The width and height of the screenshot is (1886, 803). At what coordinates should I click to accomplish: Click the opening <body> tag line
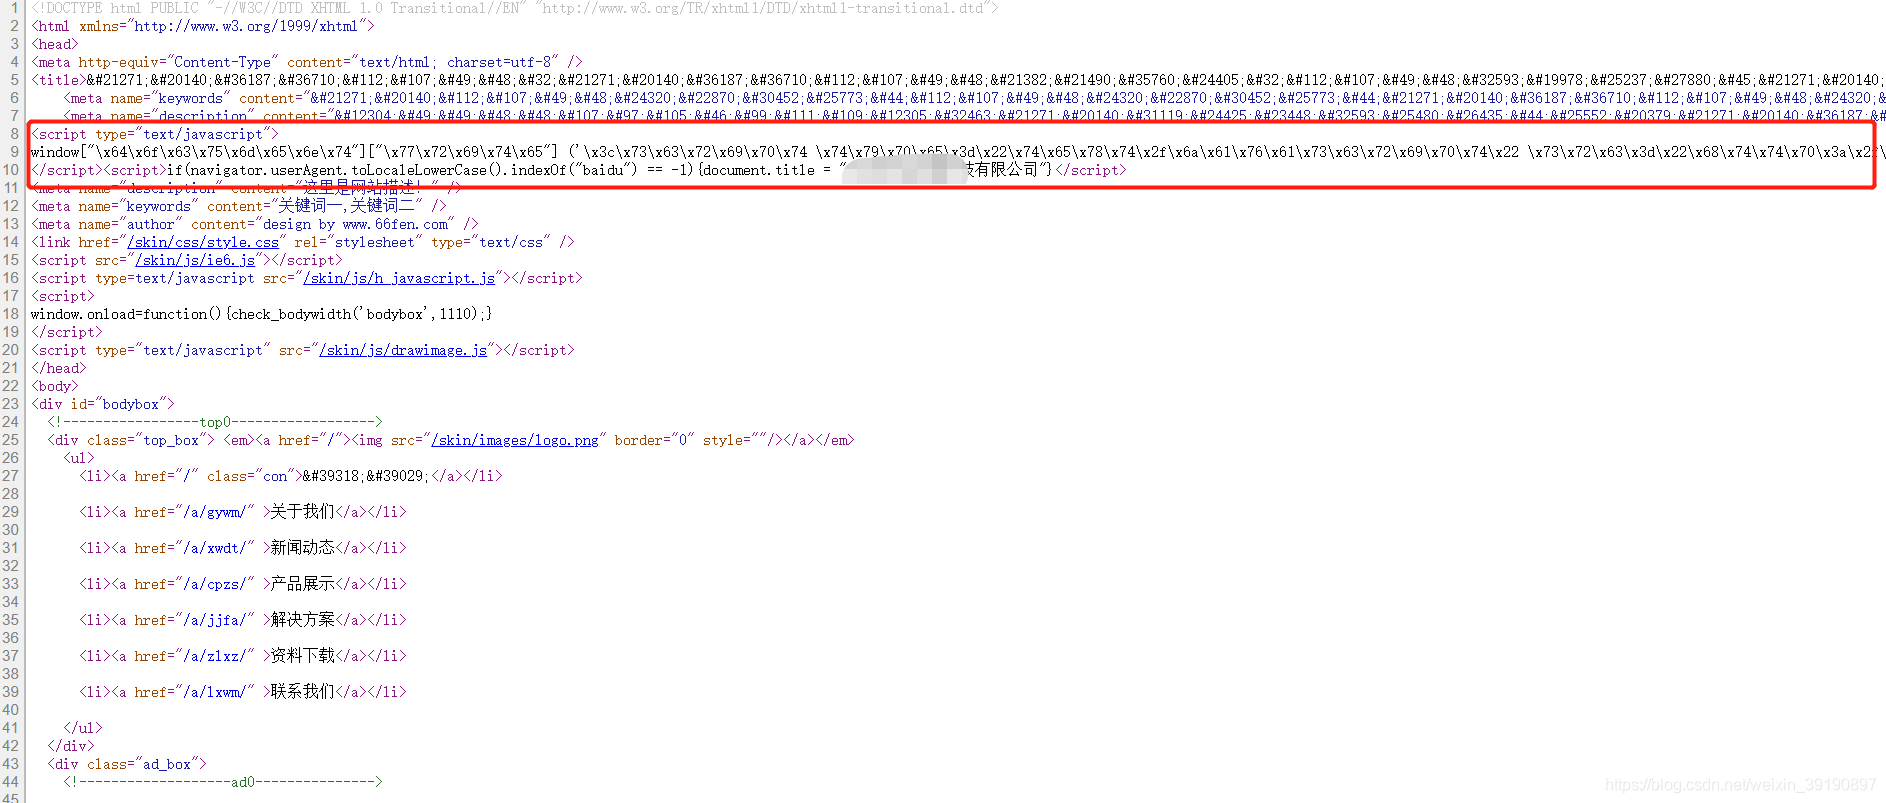point(55,386)
